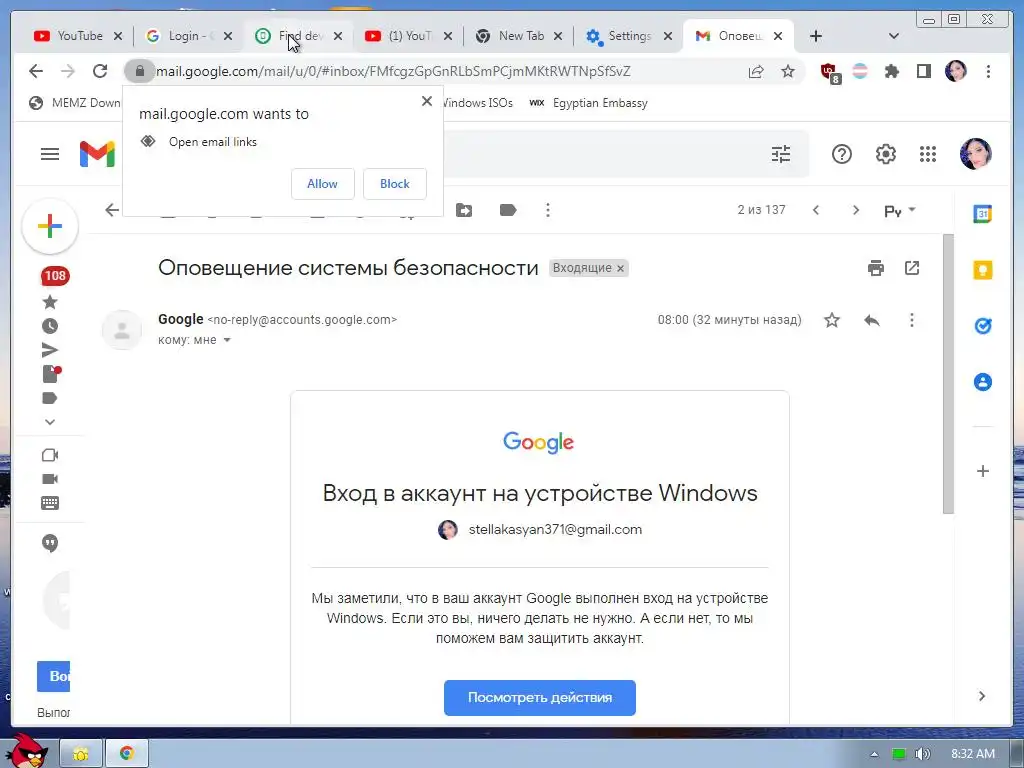Remove the Входящие label
The height and width of the screenshot is (768, 1024).
(x=620, y=268)
